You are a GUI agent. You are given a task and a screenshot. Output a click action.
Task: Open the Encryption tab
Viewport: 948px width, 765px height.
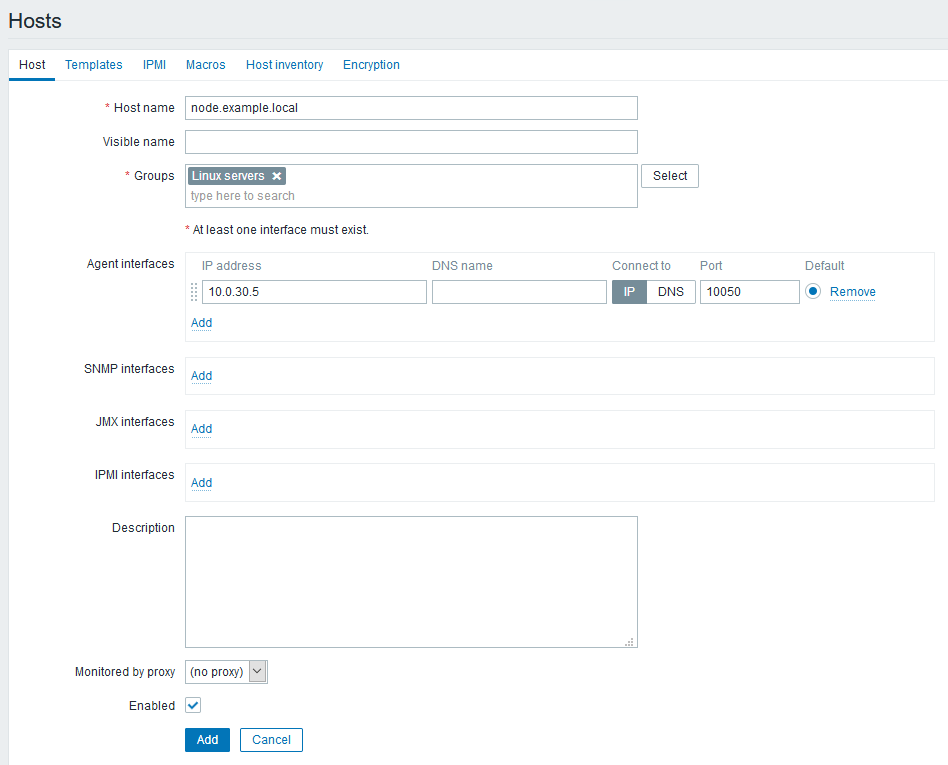371,64
